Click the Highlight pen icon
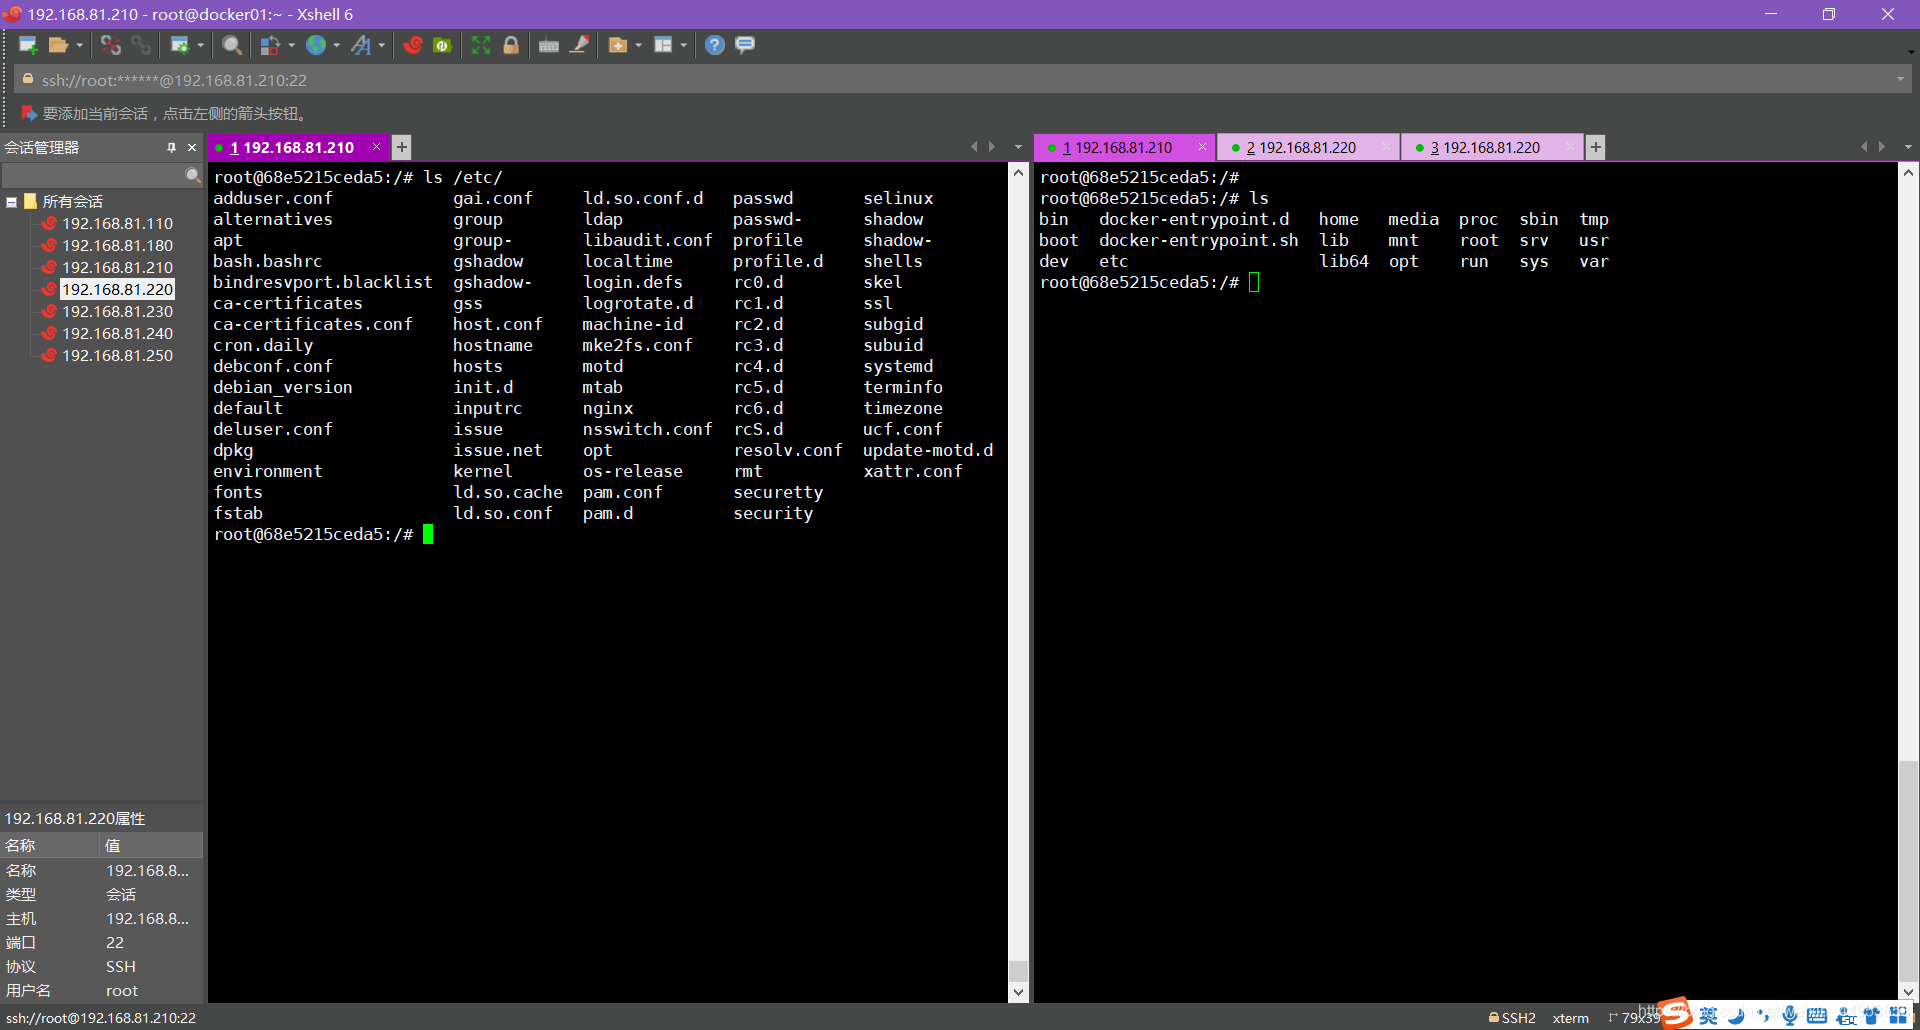 579,45
